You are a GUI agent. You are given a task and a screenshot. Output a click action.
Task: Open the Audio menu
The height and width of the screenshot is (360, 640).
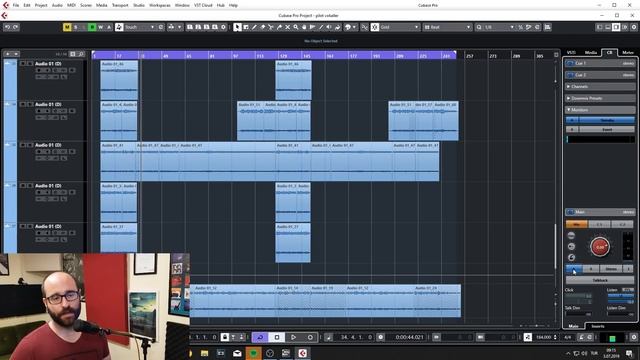(x=57, y=5)
